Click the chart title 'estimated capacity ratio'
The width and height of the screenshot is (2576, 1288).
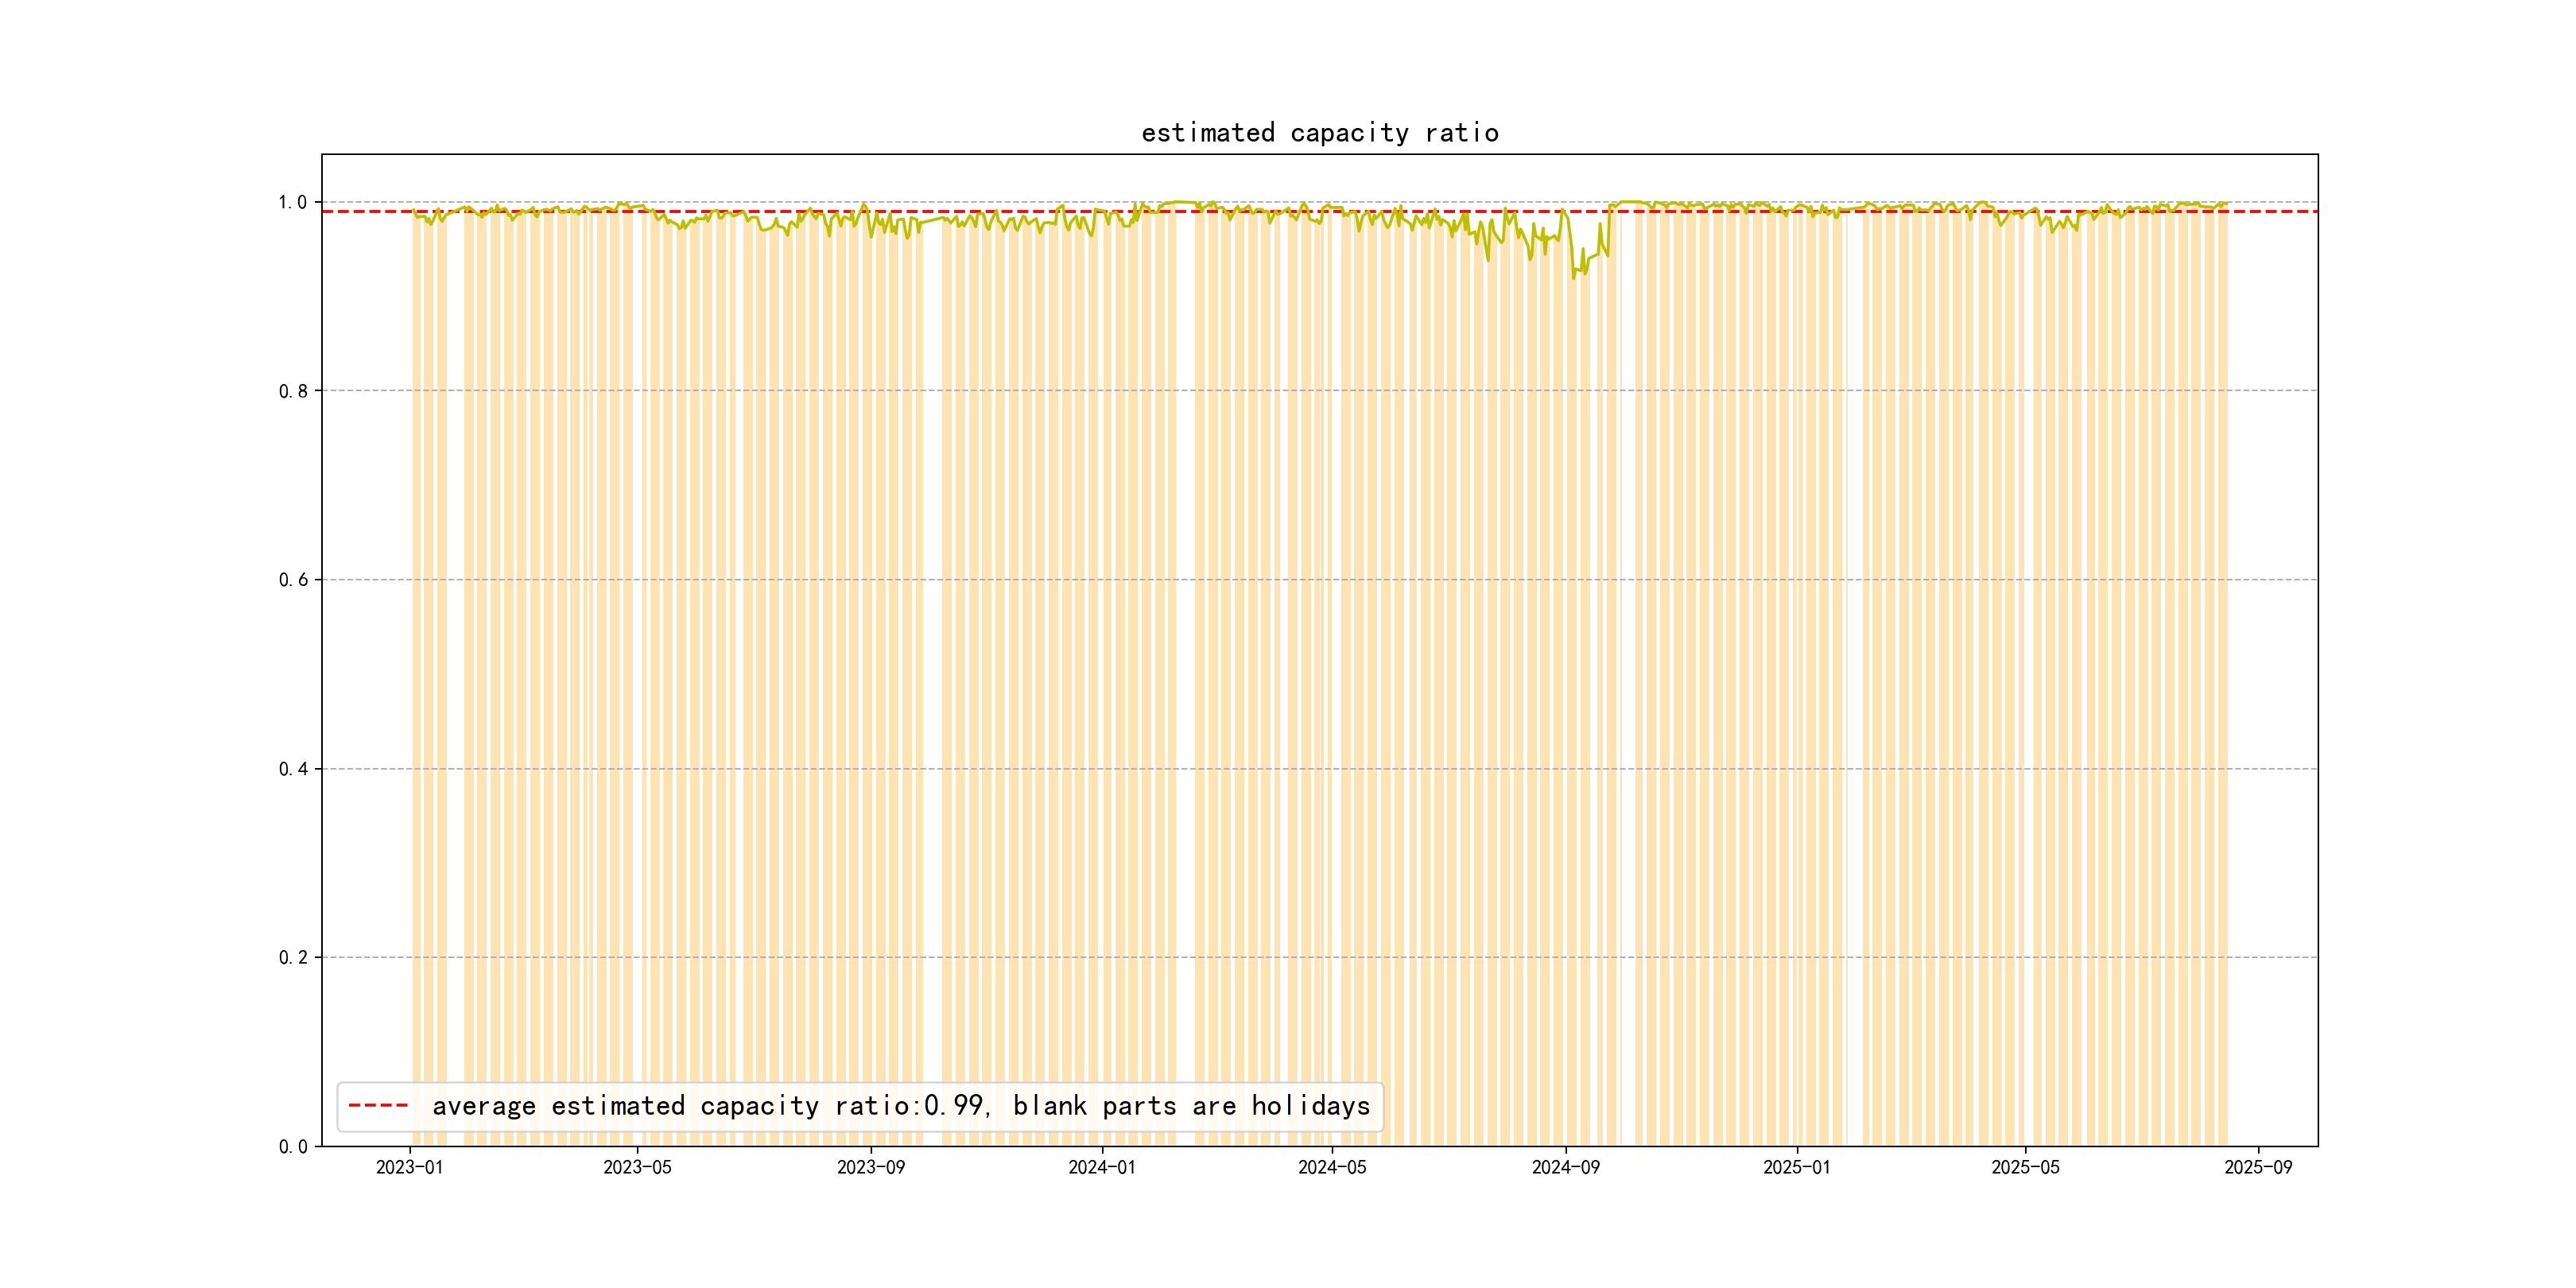[x=1319, y=133]
